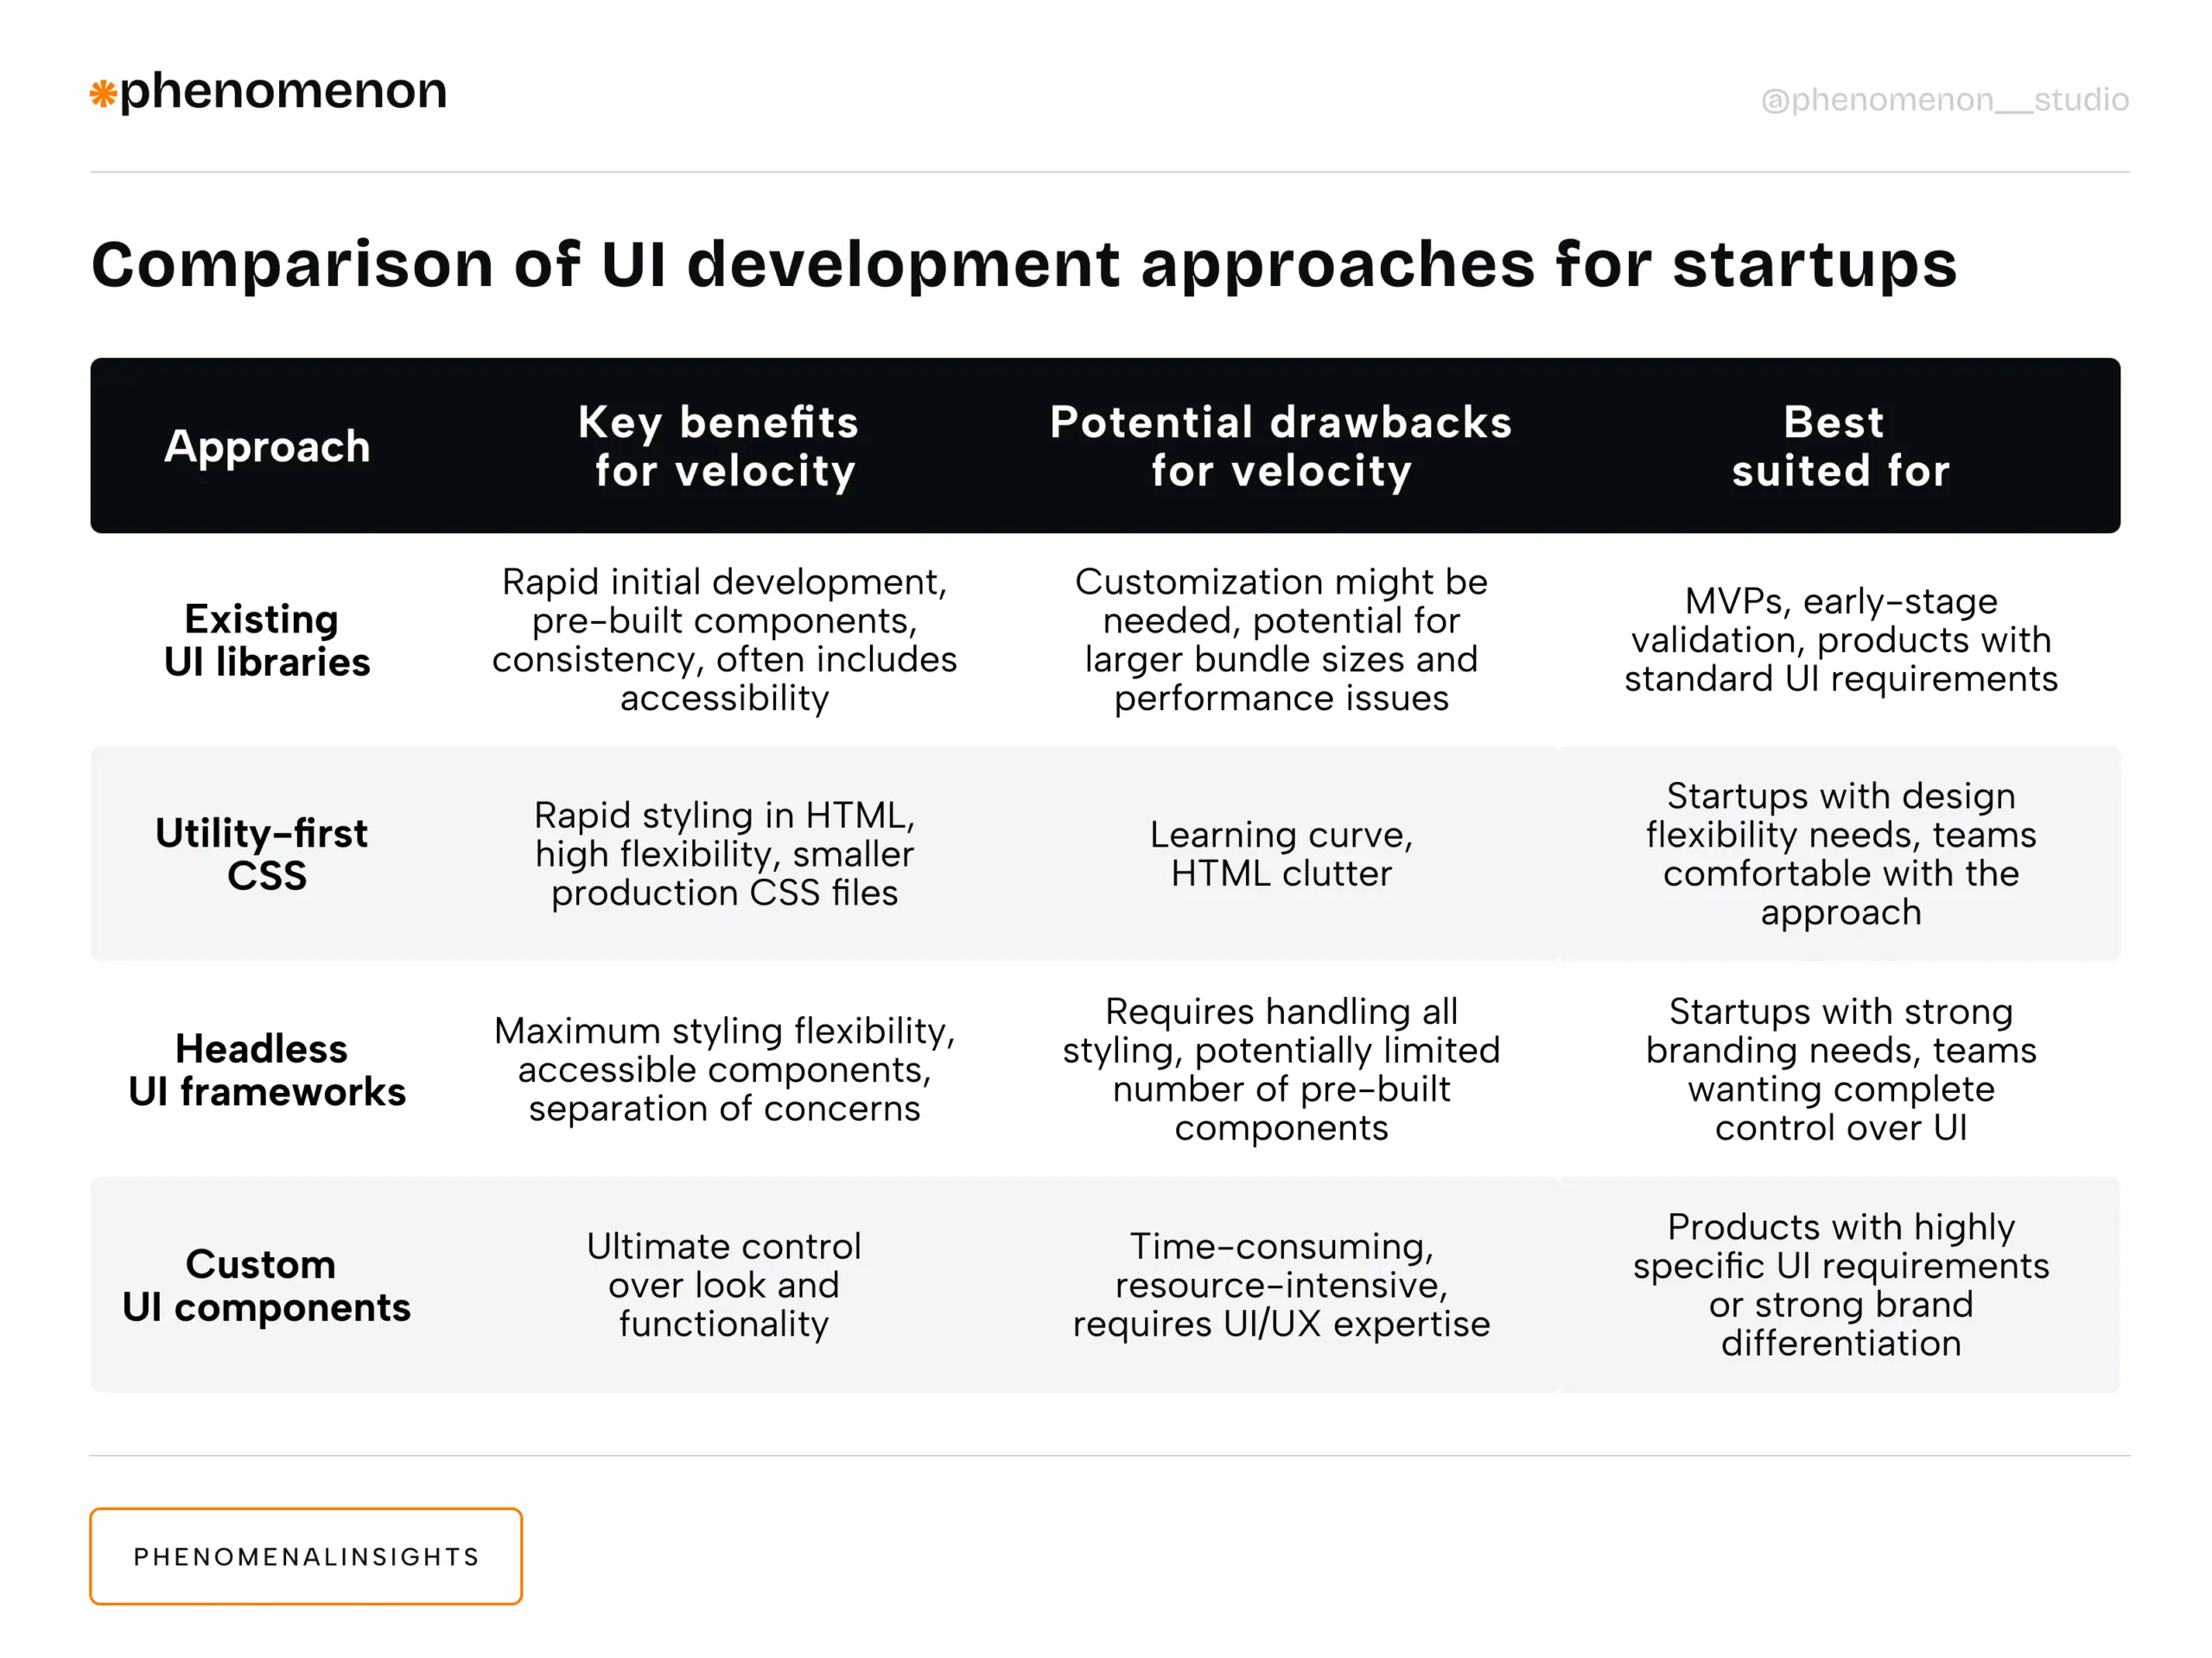Click the main comparison title heading
Image resolution: width=2212 pixels, height=1658 pixels.
(1023, 264)
